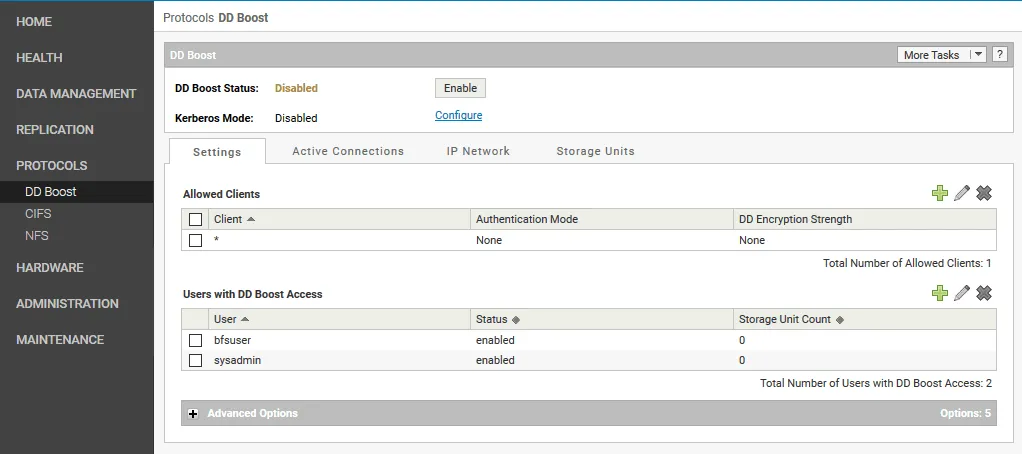The height and width of the screenshot is (454, 1022).
Task: Delete allowed client using X icon
Action: point(984,193)
